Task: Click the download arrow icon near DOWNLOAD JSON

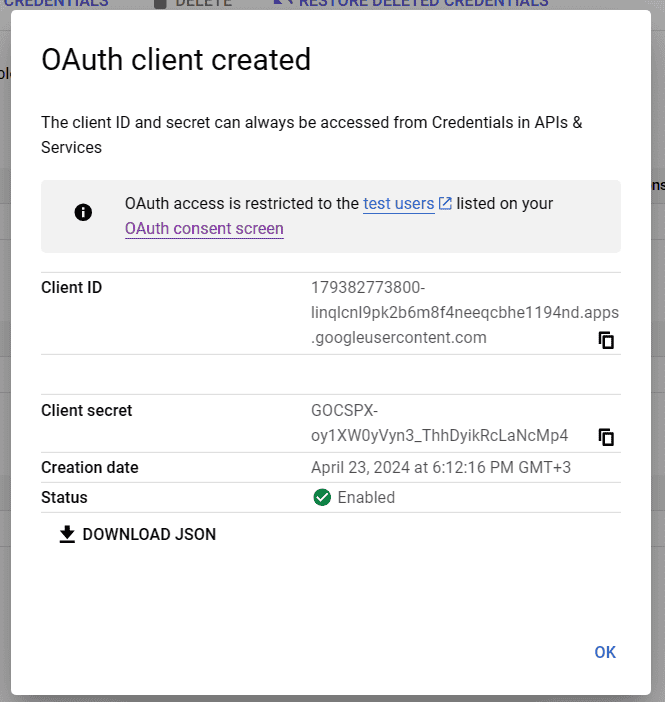Action: 67,535
